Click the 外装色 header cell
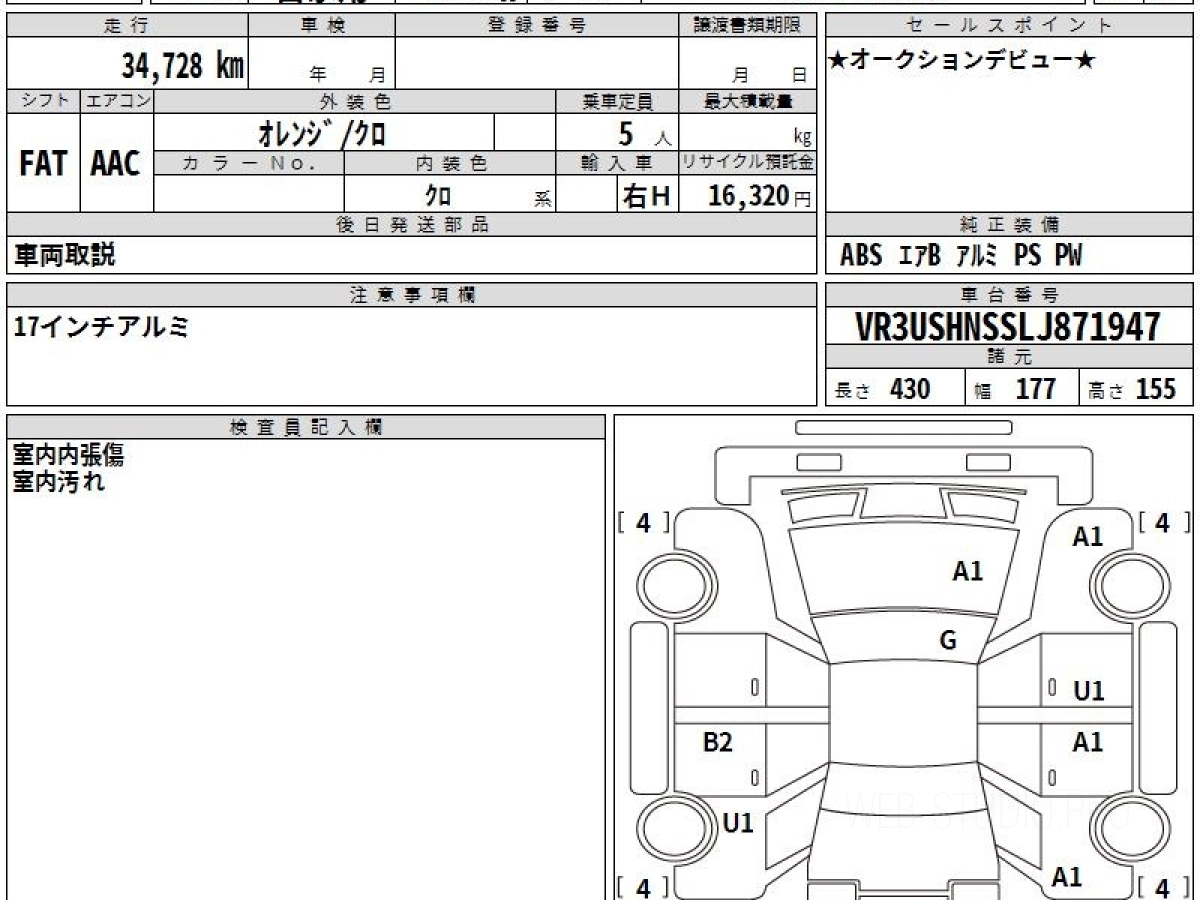 pos(355,101)
